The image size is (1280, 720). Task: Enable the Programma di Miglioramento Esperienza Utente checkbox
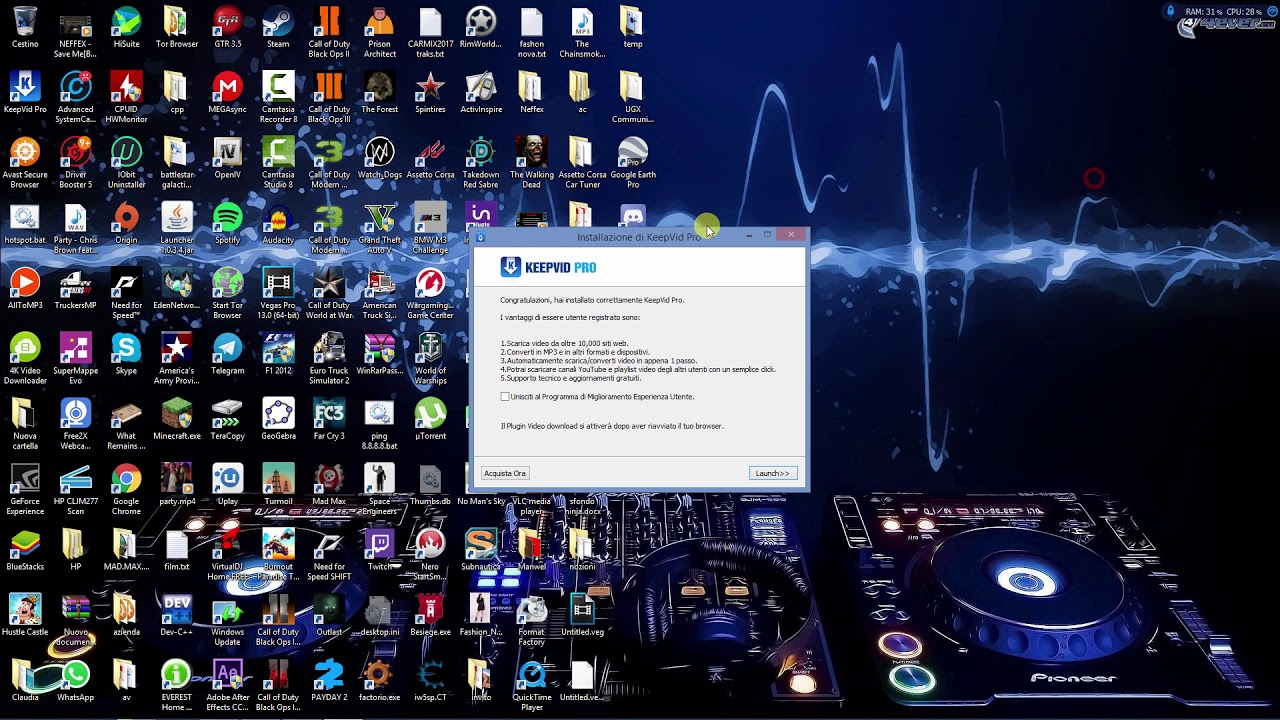coord(505,397)
